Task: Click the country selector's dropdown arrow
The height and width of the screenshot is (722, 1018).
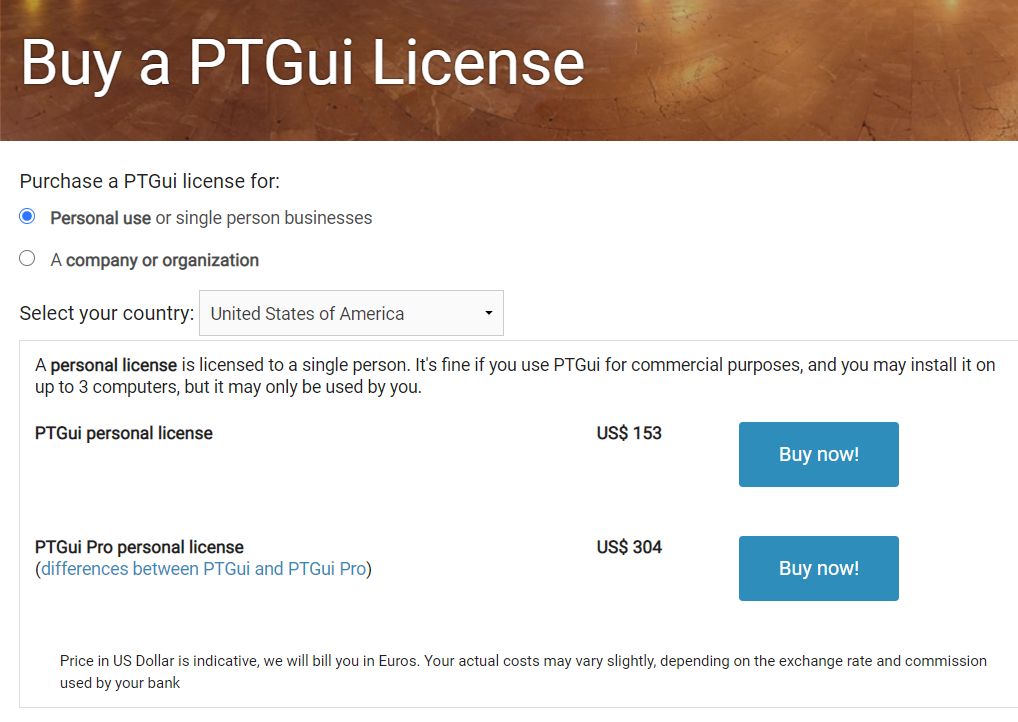Action: 489,313
